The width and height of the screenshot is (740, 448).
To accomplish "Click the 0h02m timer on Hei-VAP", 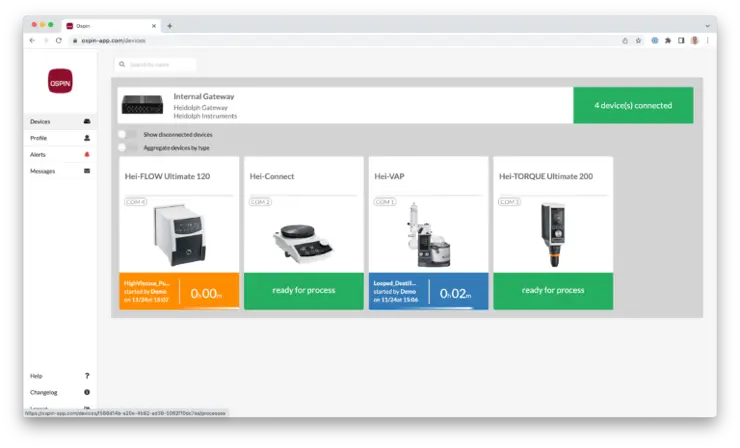I will click(455, 294).
